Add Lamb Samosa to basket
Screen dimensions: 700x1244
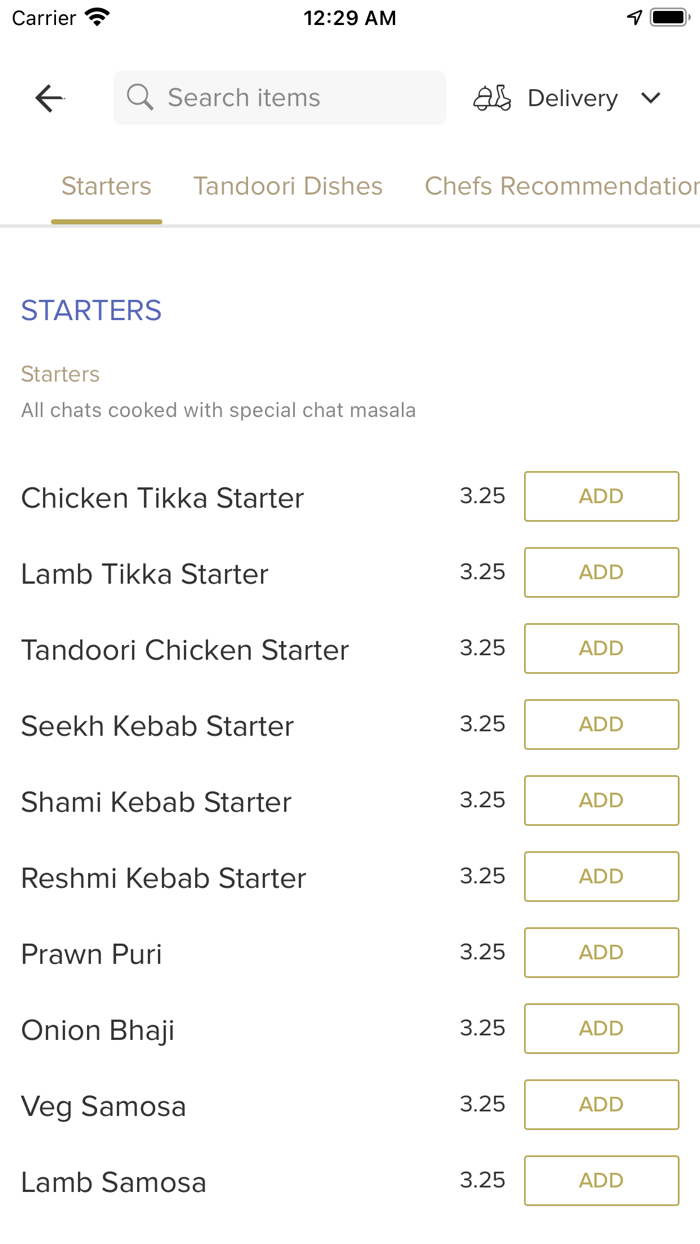coord(601,1181)
